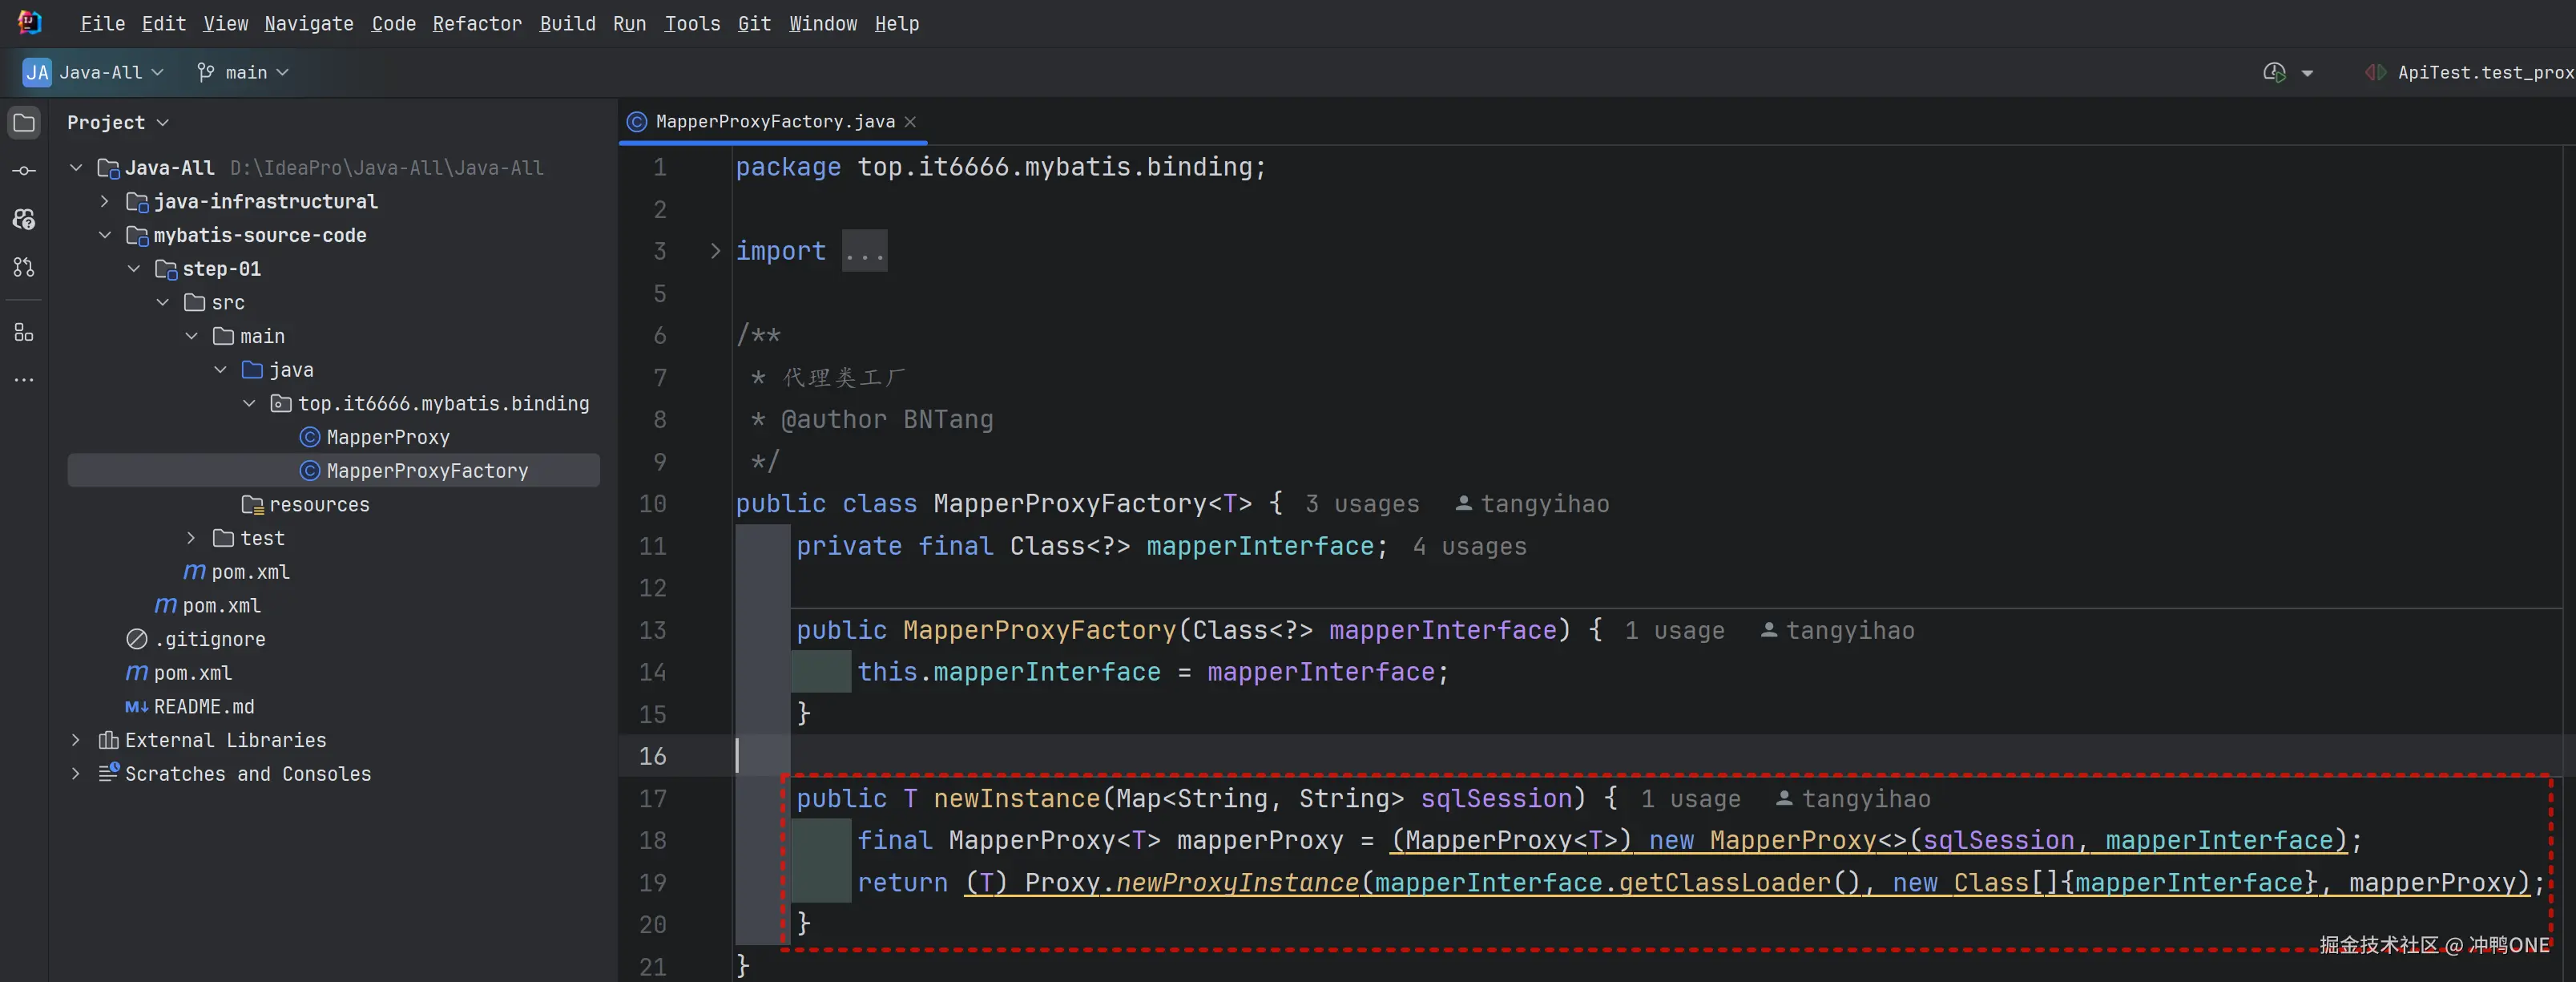Open the Commit tool window icon
Image resolution: width=2576 pixels, height=982 pixels.
[x=24, y=171]
